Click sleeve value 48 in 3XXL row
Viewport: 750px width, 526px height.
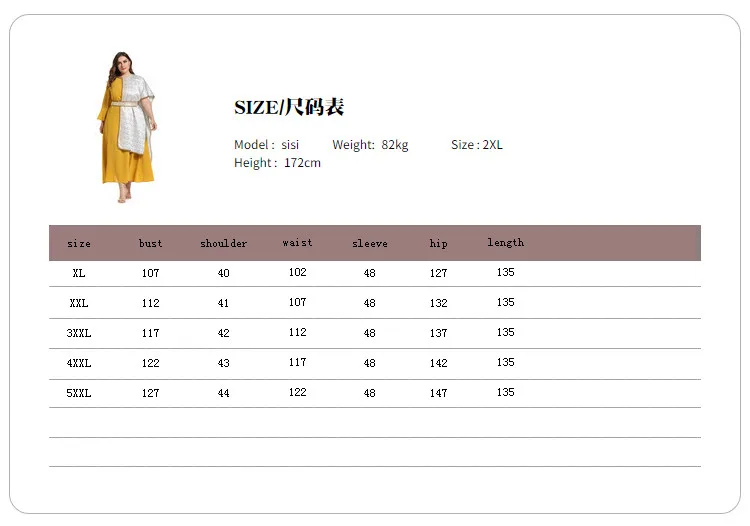coord(370,333)
